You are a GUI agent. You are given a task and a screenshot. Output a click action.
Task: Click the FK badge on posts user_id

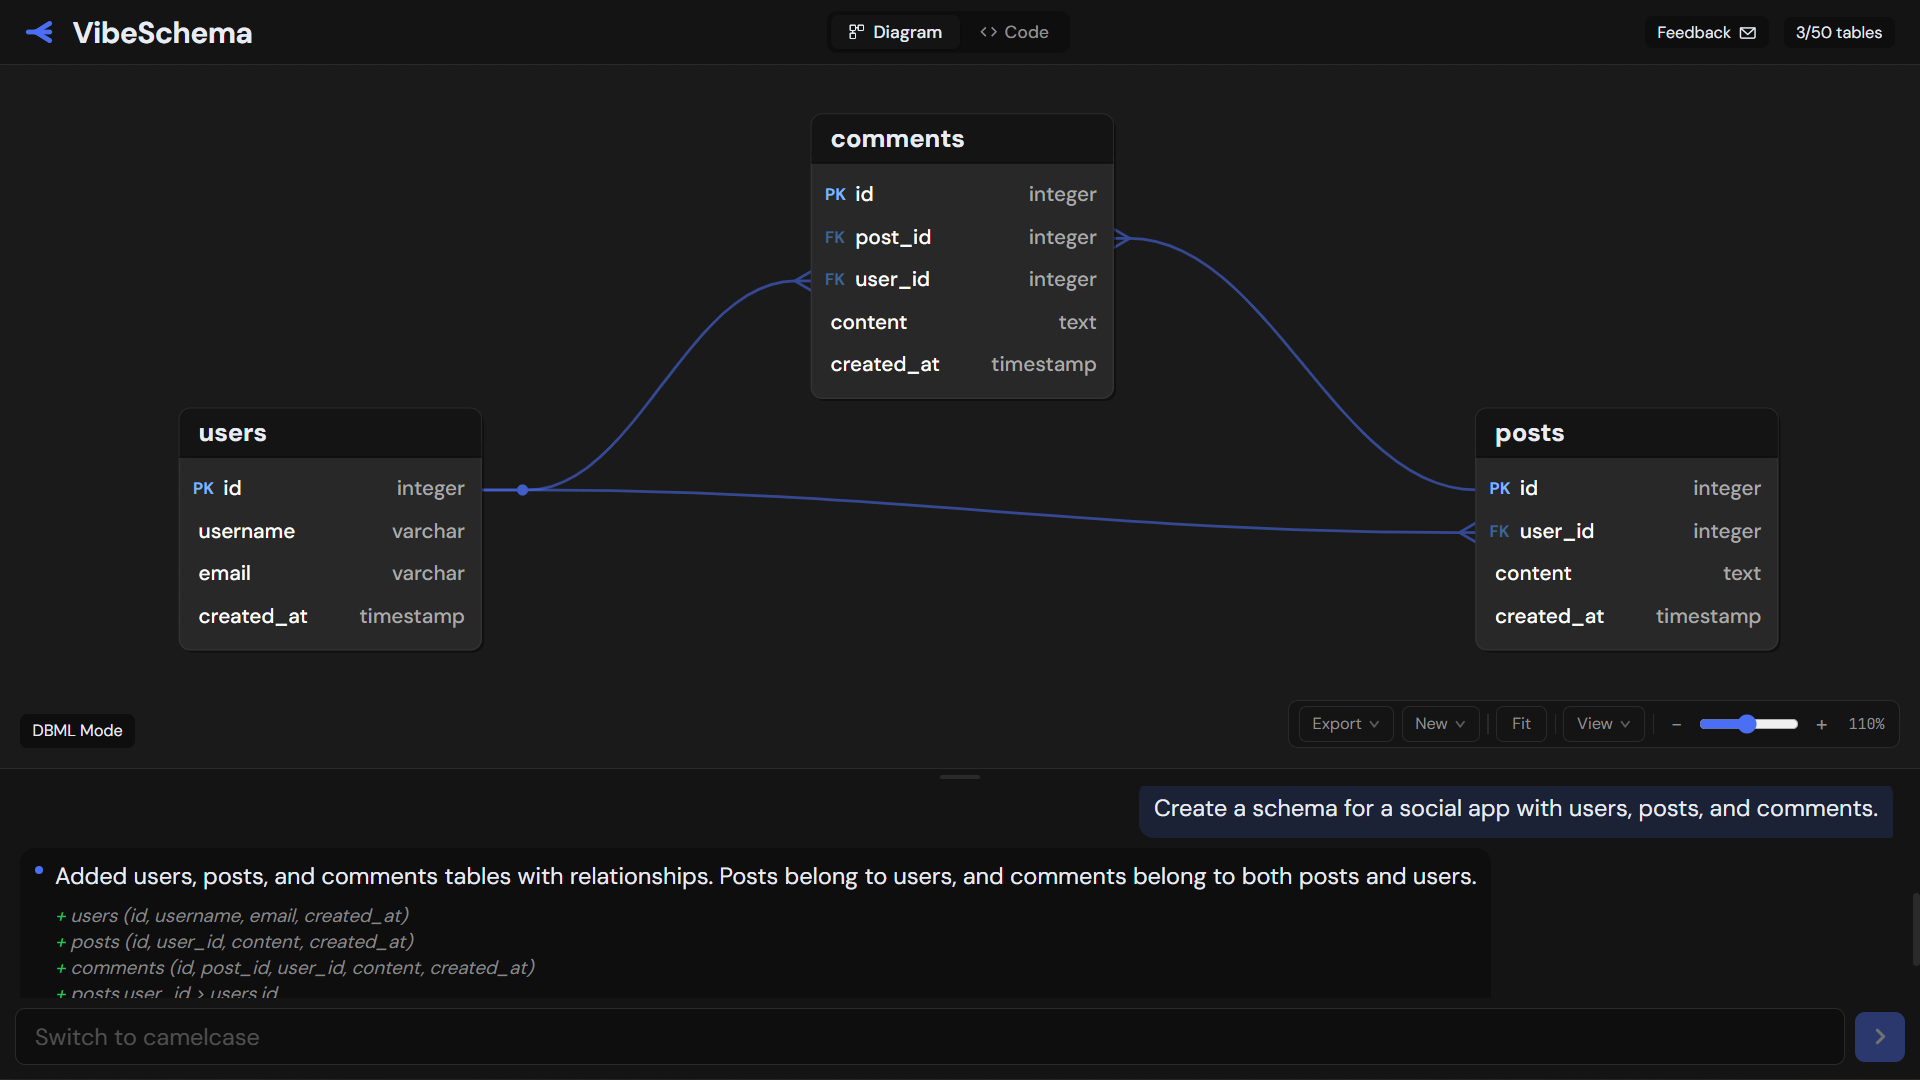(x=1499, y=531)
